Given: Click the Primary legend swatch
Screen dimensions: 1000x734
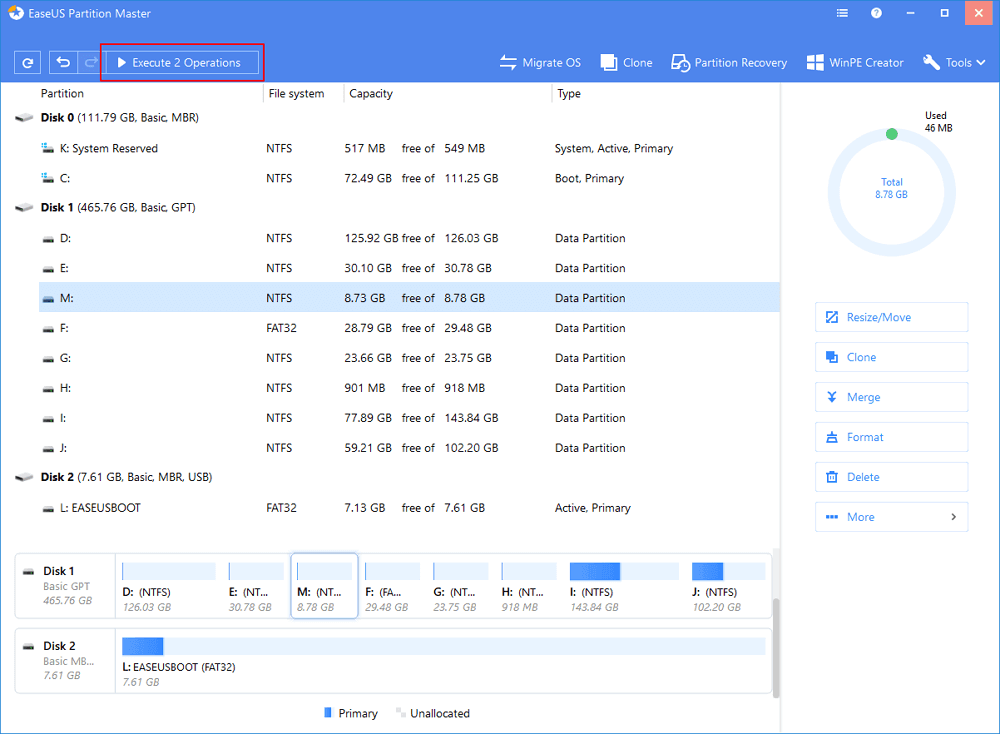Looking at the screenshot, I should click(328, 712).
